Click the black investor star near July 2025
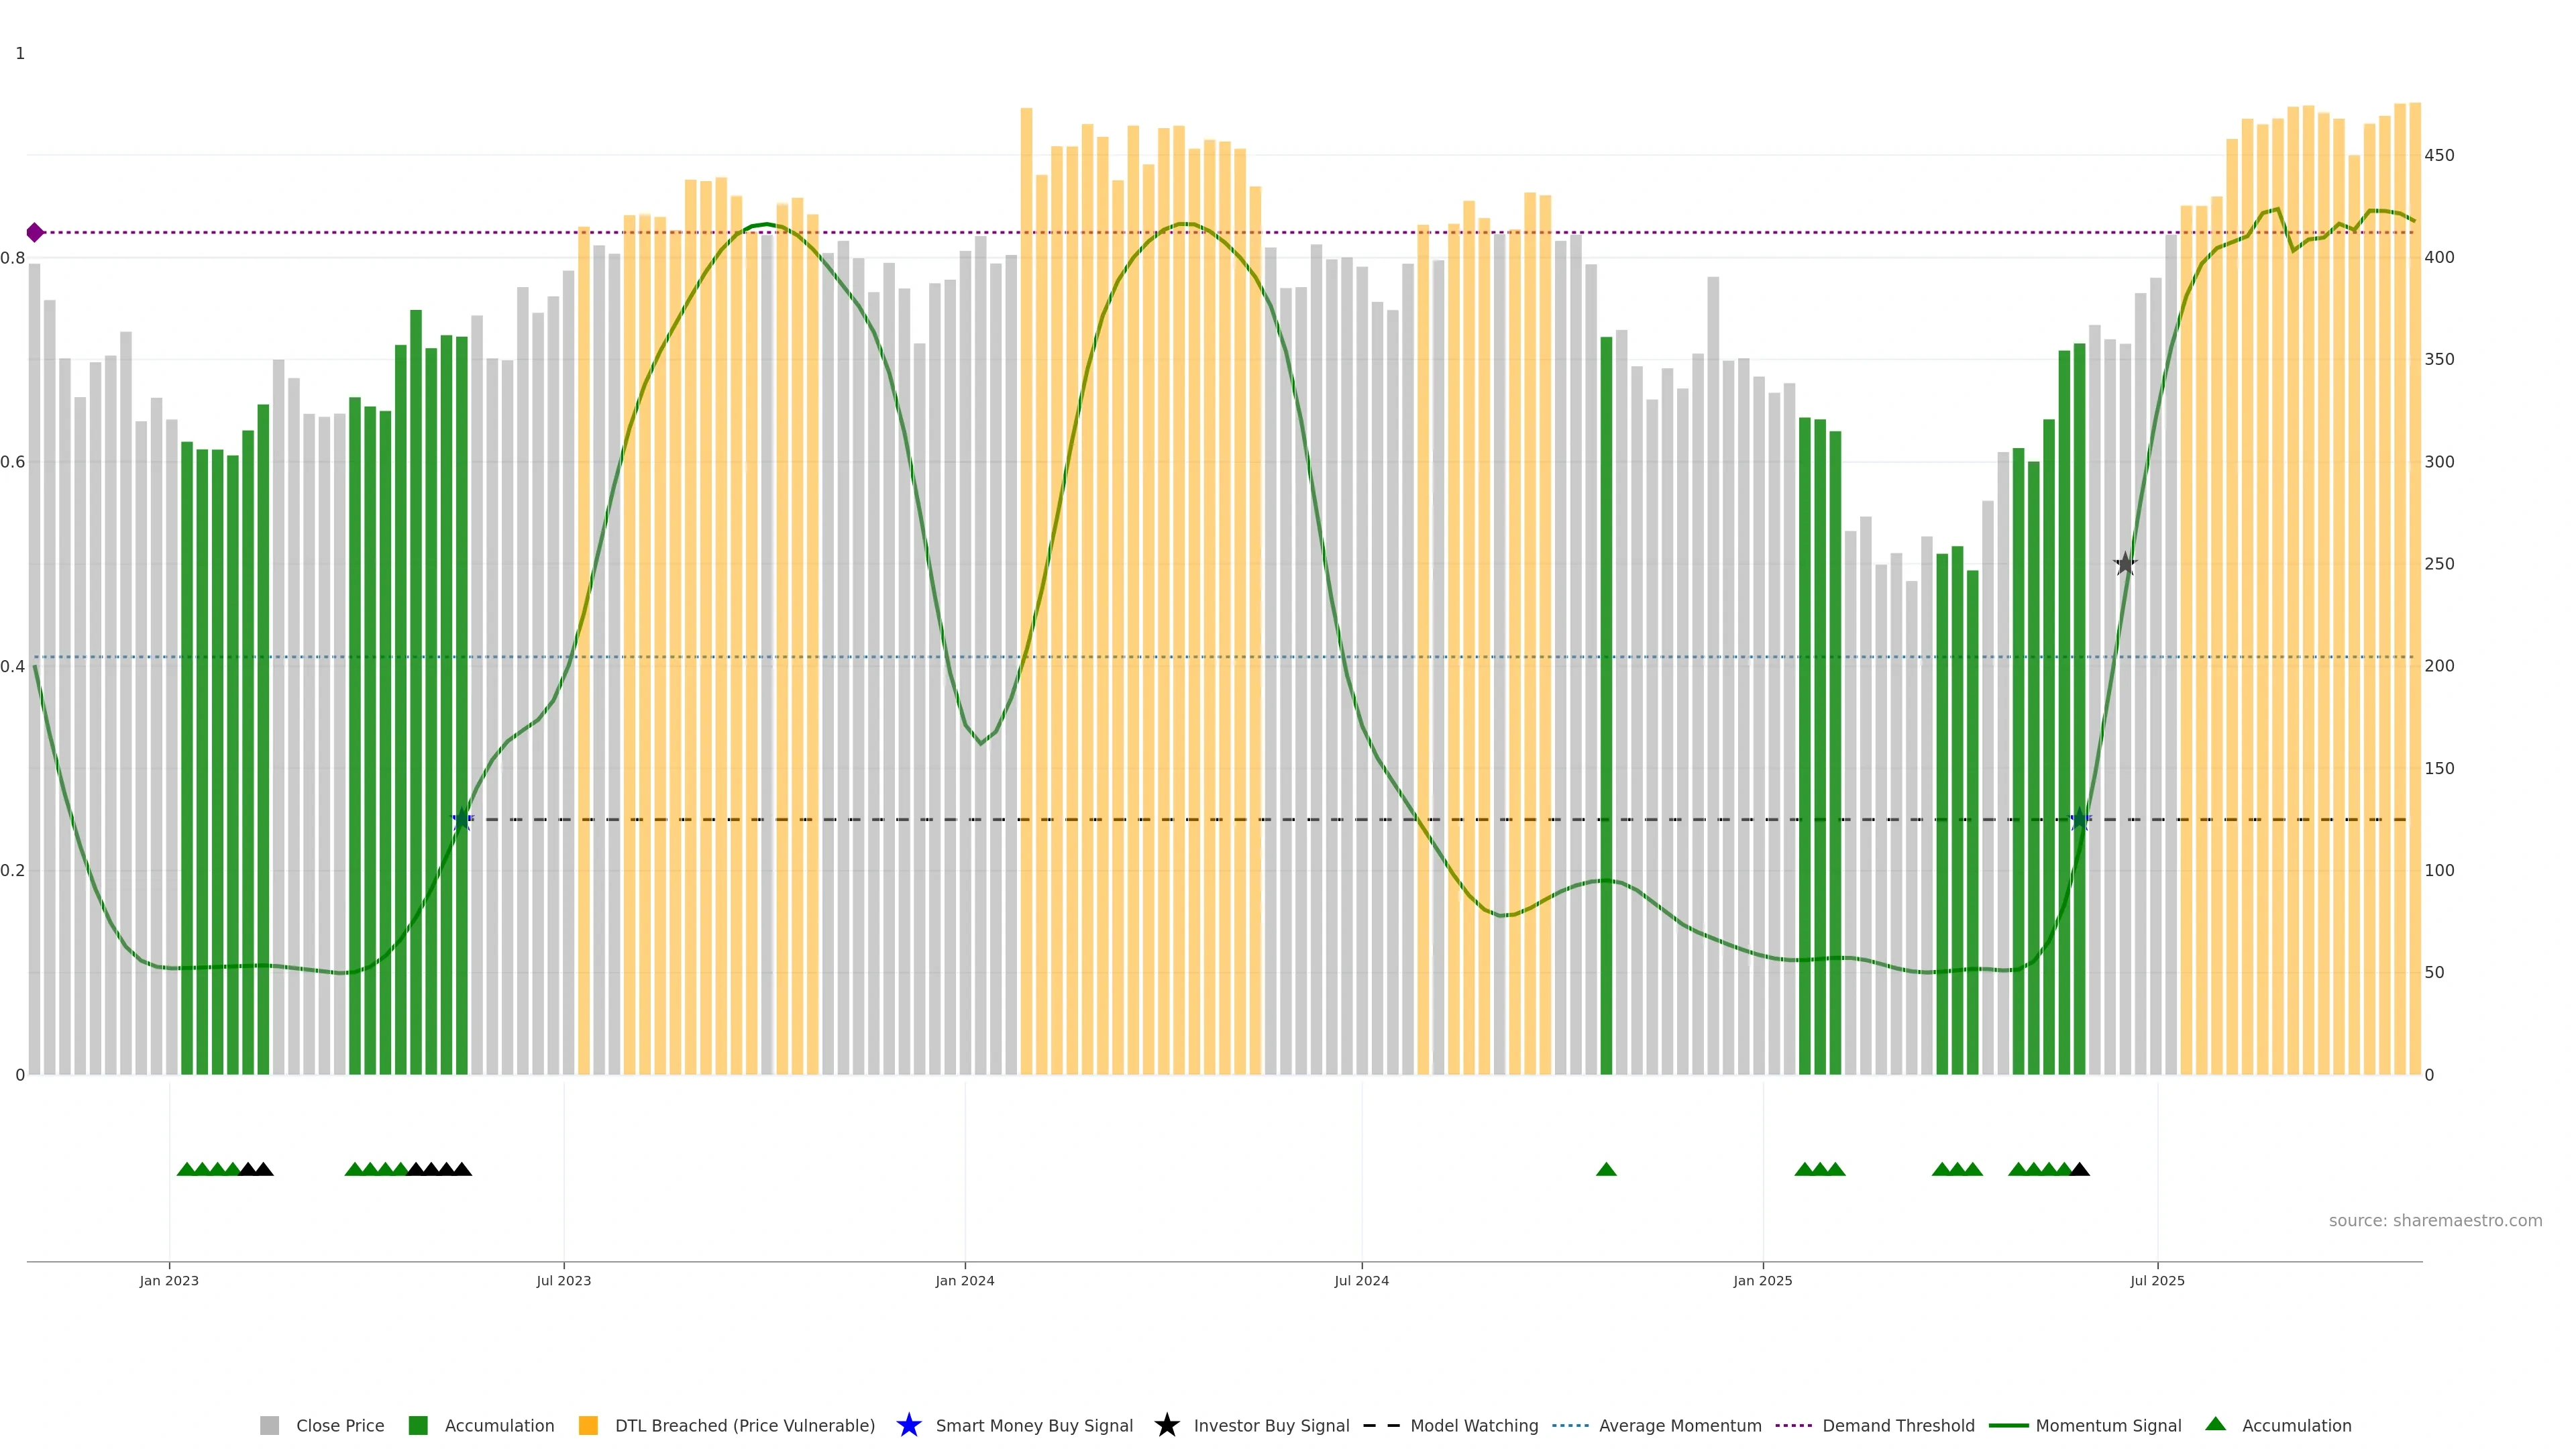 pyautogui.click(x=2125, y=564)
